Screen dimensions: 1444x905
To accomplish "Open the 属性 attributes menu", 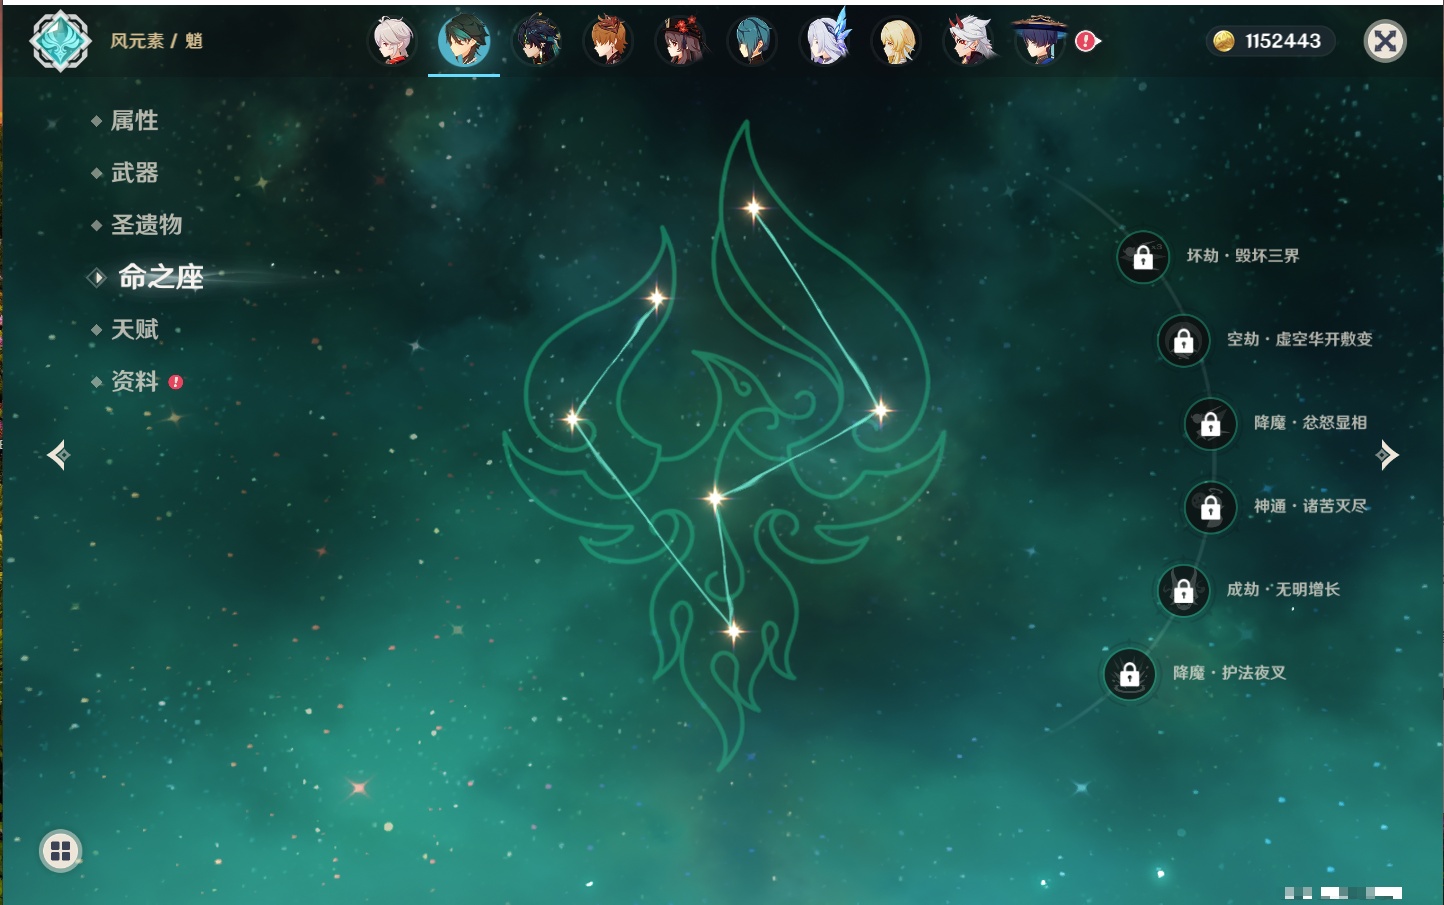I will pos(134,121).
